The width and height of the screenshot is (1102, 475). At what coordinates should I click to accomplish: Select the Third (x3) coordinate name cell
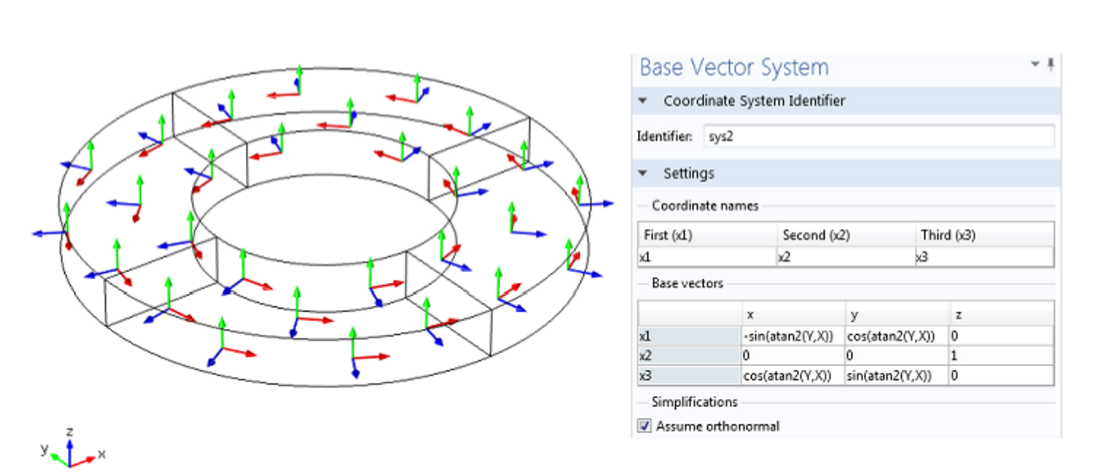point(983,257)
